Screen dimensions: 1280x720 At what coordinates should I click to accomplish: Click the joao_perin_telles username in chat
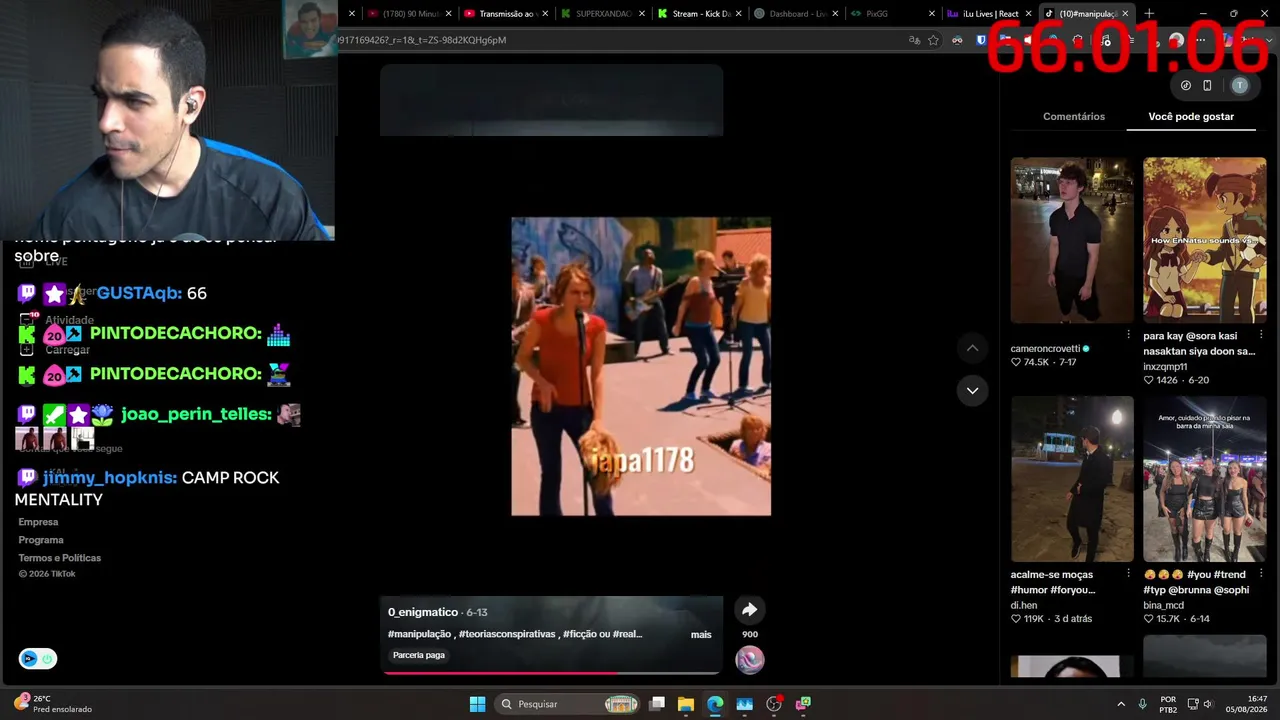(x=196, y=414)
